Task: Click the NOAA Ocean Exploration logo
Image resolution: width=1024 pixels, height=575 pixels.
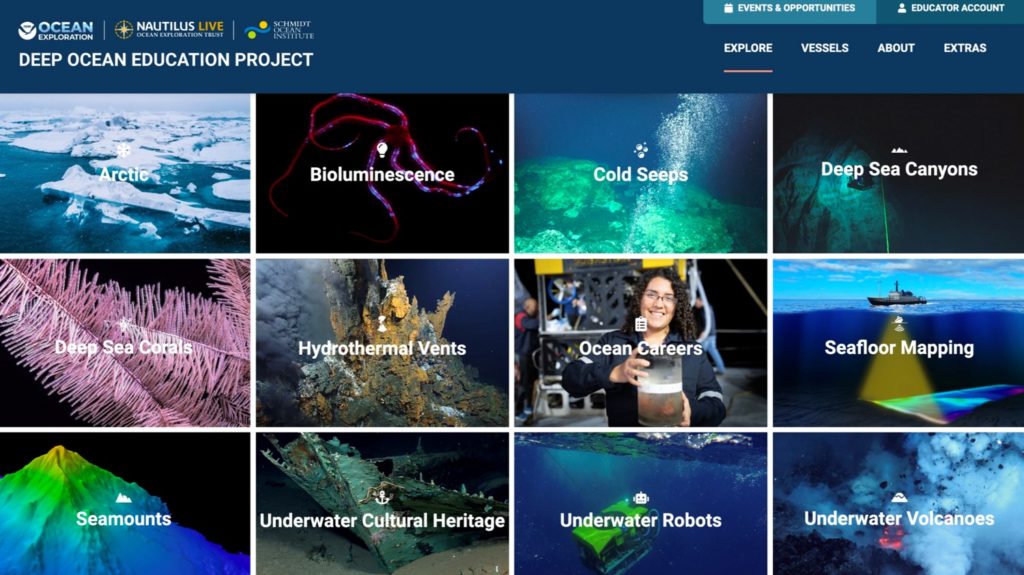Action: pos(56,30)
